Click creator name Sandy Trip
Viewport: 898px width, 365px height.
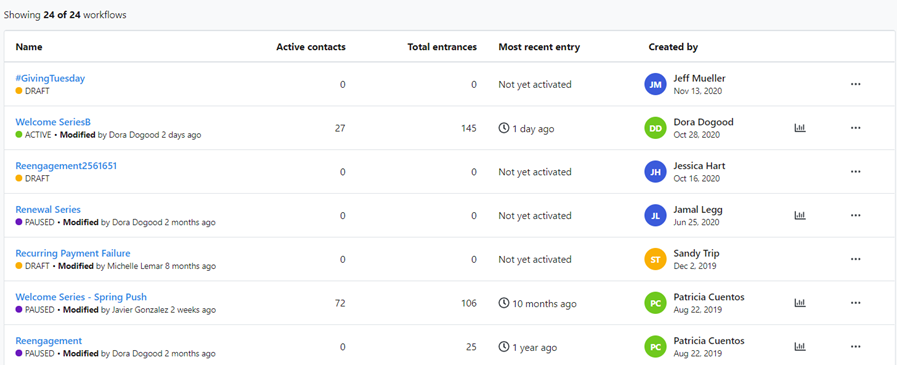click(696, 253)
